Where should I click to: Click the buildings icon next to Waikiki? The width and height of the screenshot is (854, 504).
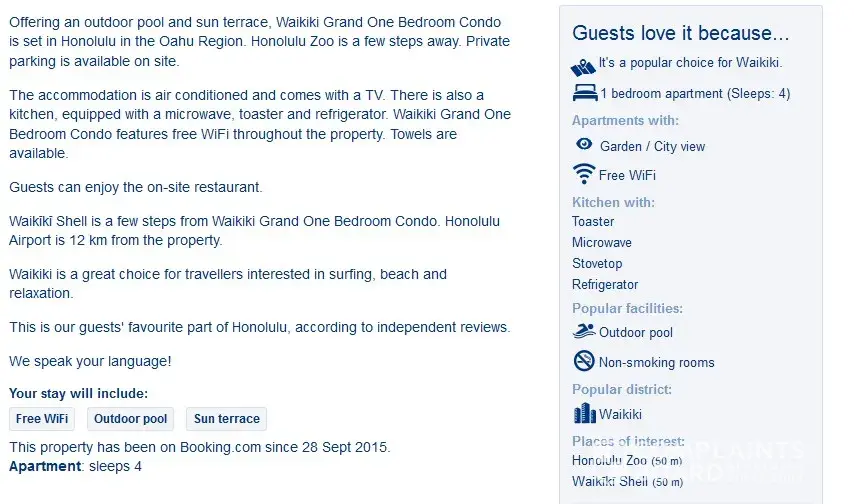tap(584, 413)
